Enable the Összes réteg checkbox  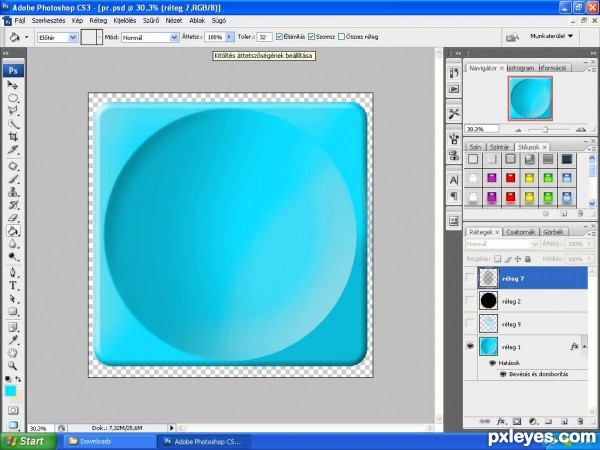tap(341, 37)
